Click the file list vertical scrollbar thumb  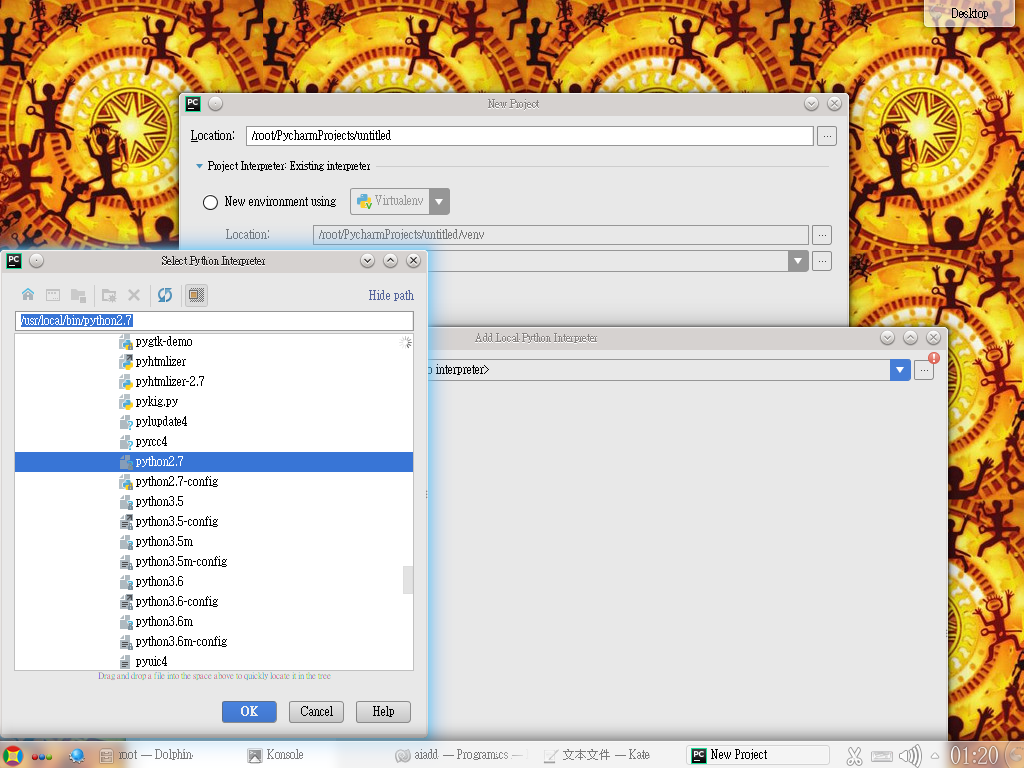coord(408,580)
